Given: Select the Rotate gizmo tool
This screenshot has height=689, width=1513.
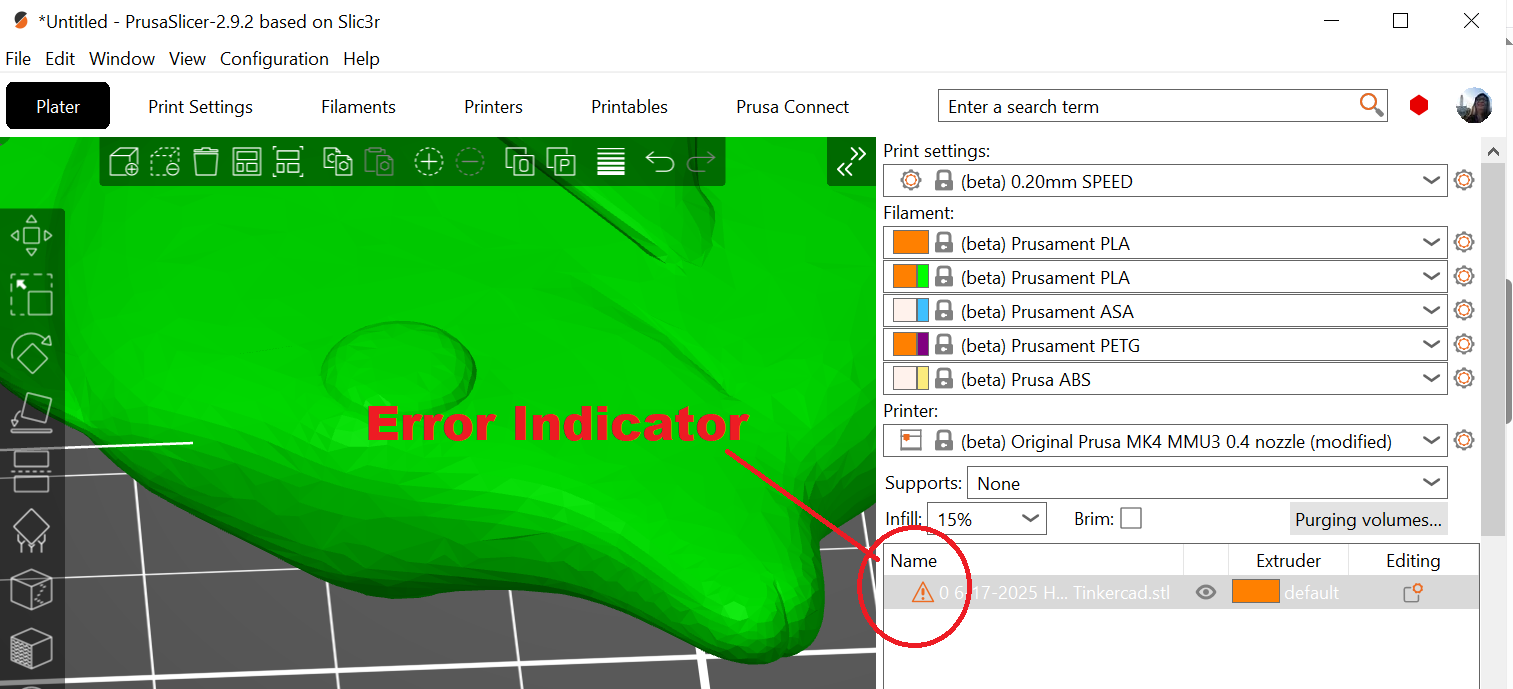Looking at the screenshot, I should pos(31,353).
